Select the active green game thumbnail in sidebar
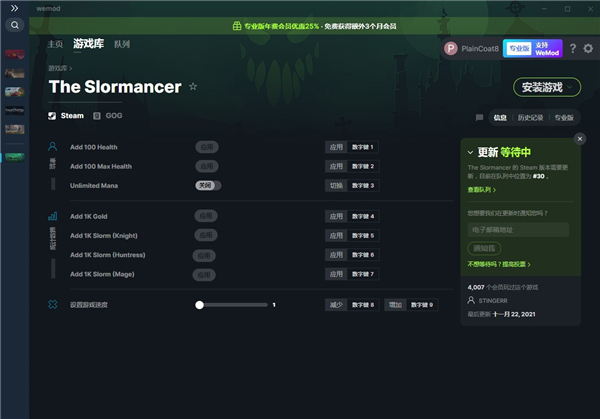 pyautogui.click(x=15, y=157)
